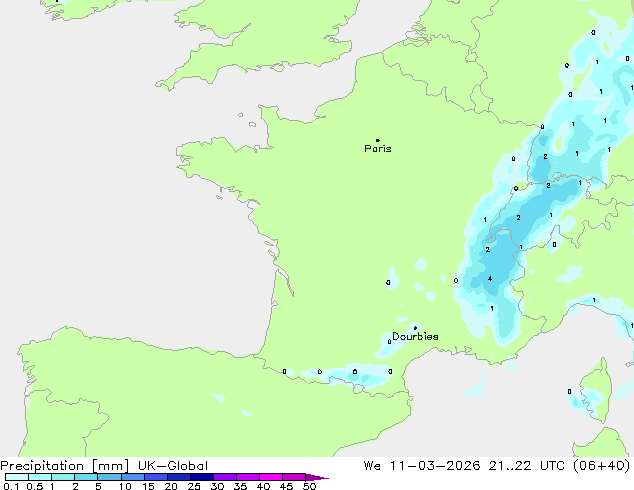Pick the 2–5 mm legend swatch

click(x=86, y=477)
